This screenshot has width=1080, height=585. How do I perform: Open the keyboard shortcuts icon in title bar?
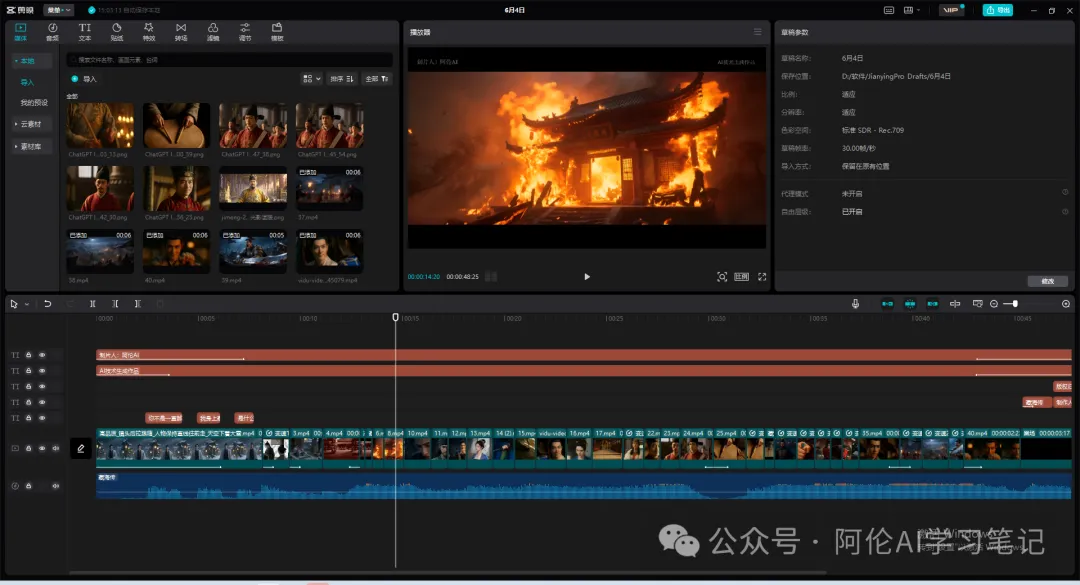coord(889,10)
